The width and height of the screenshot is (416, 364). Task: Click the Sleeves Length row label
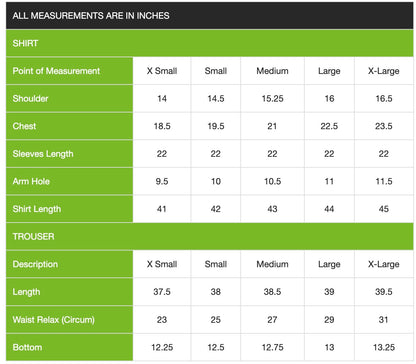click(69, 154)
